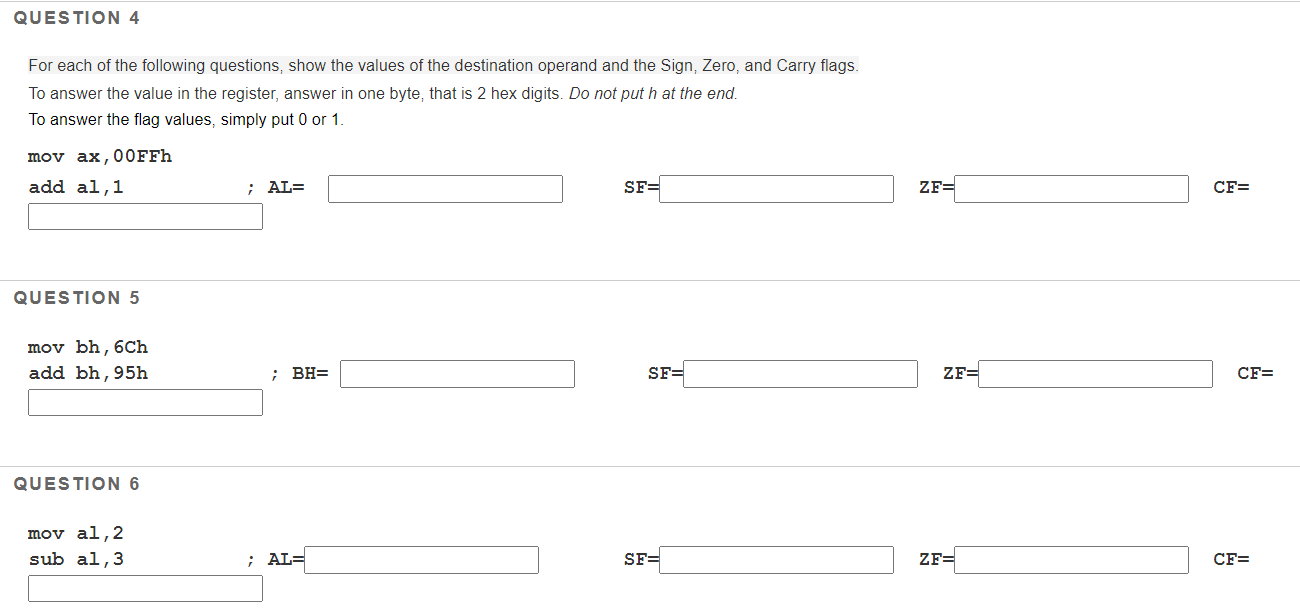Select the extra answer box under add al,1

[x=145, y=216]
